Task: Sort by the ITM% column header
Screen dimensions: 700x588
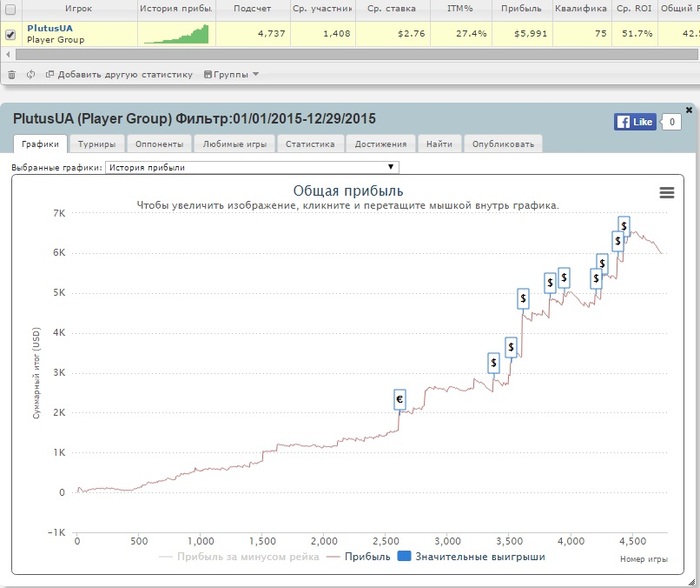Action: pyautogui.click(x=460, y=8)
